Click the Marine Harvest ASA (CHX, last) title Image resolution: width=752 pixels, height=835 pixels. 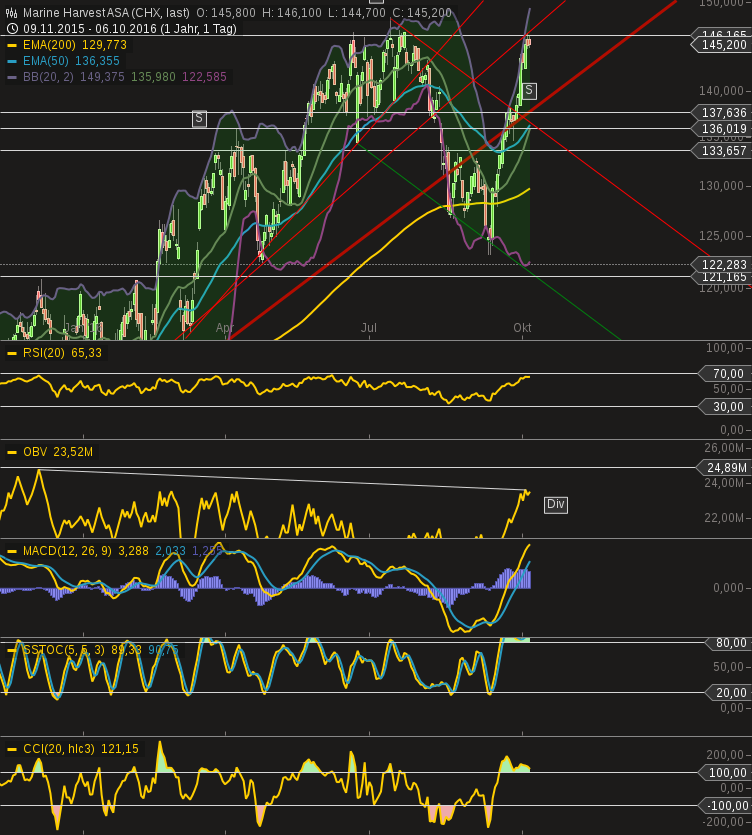pyautogui.click(x=106, y=13)
